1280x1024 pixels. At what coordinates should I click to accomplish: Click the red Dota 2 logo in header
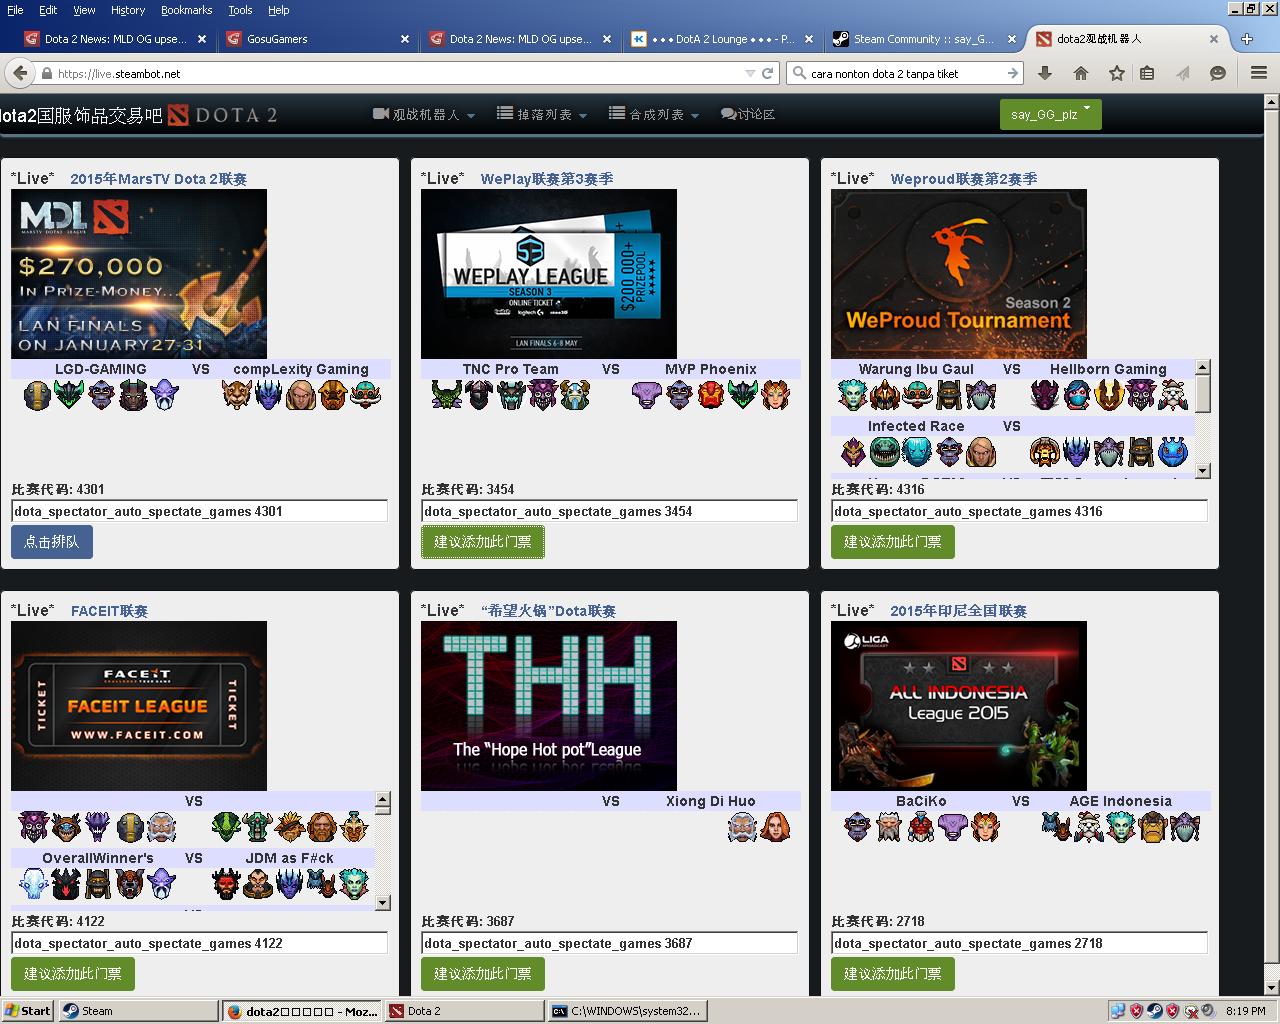point(178,115)
